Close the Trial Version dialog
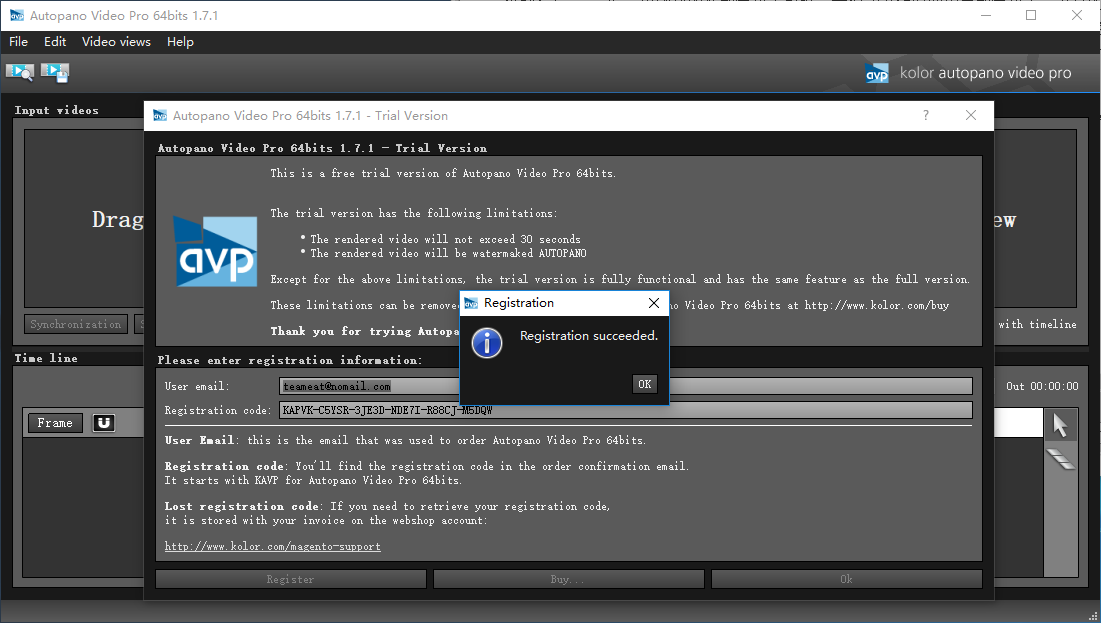This screenshot has width=1101, height=623. [970, 115]
